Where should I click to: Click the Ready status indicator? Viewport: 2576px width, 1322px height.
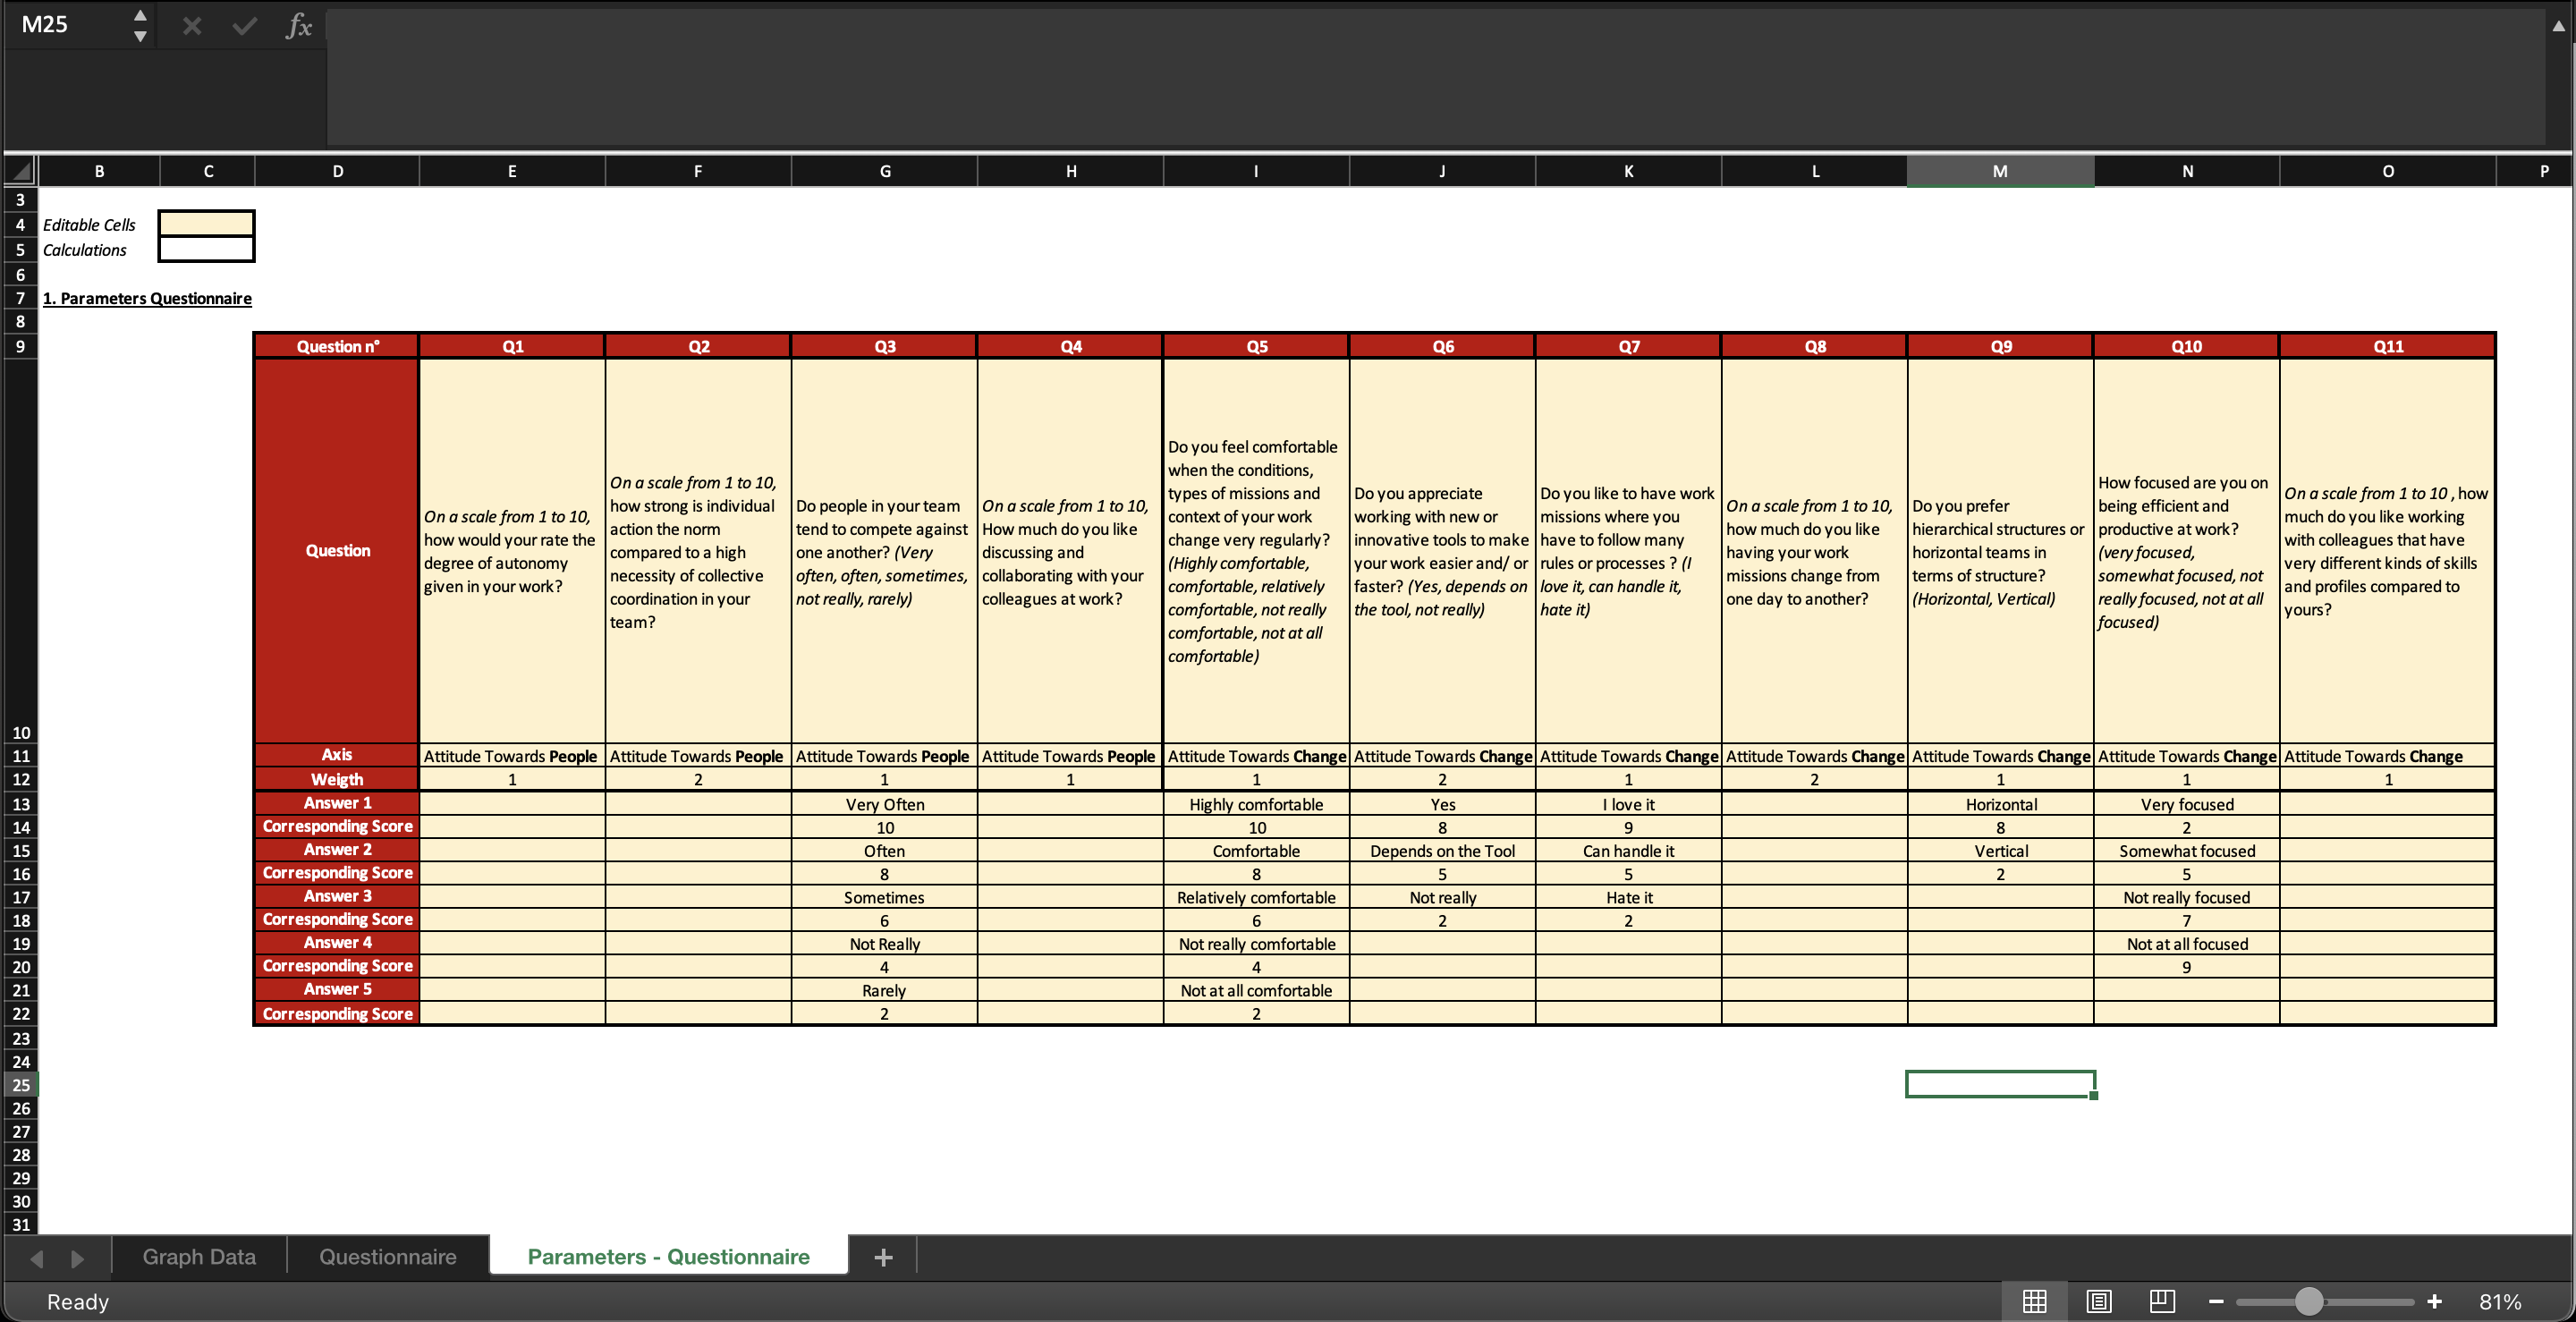[x=77, y=1301]
